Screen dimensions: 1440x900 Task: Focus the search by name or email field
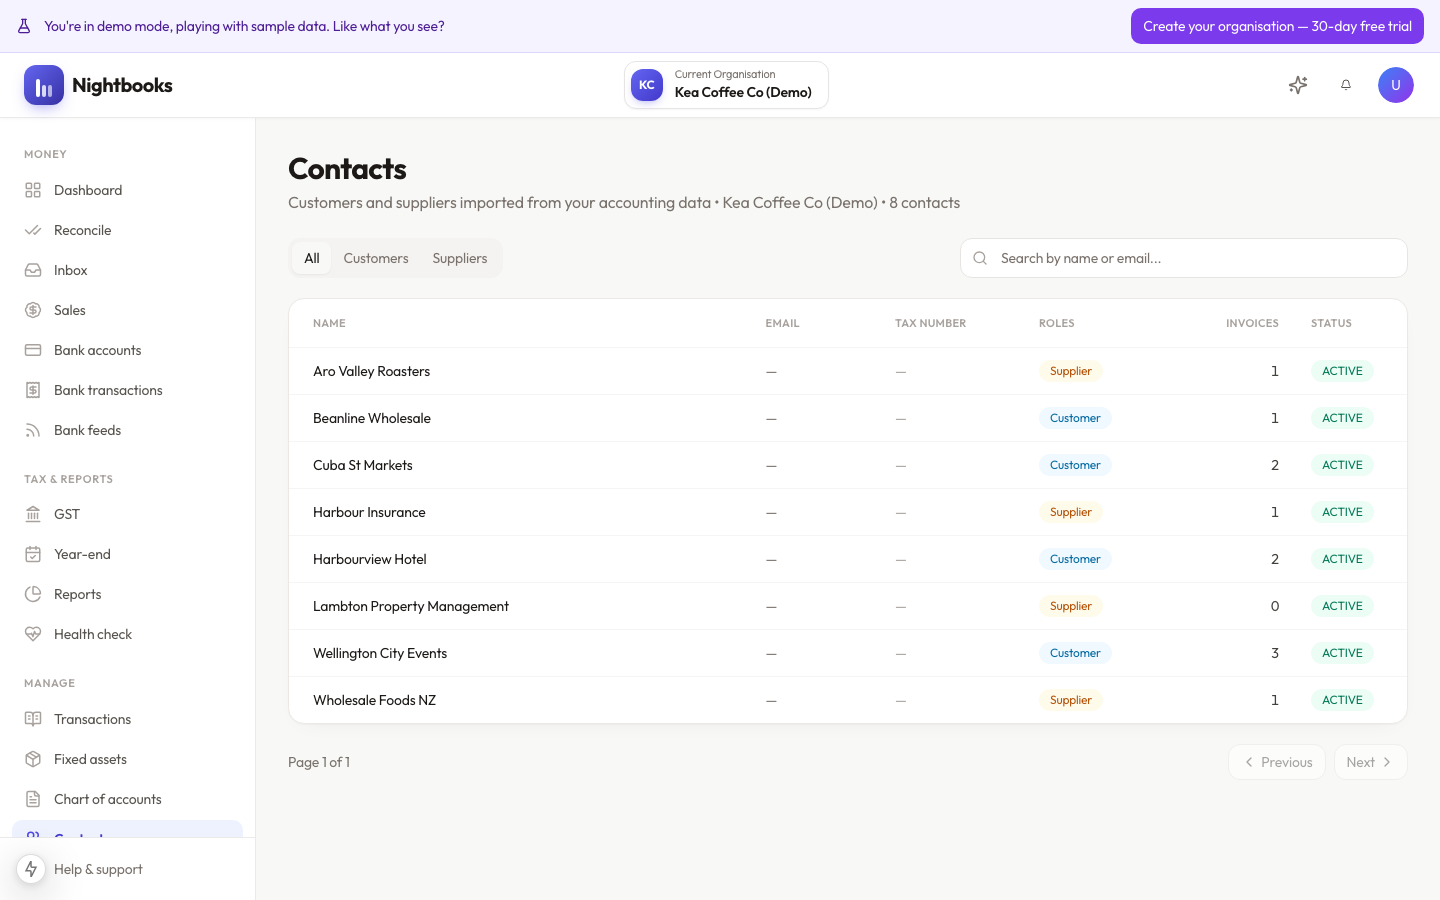pyautogui.click(x=1184, y=258)
